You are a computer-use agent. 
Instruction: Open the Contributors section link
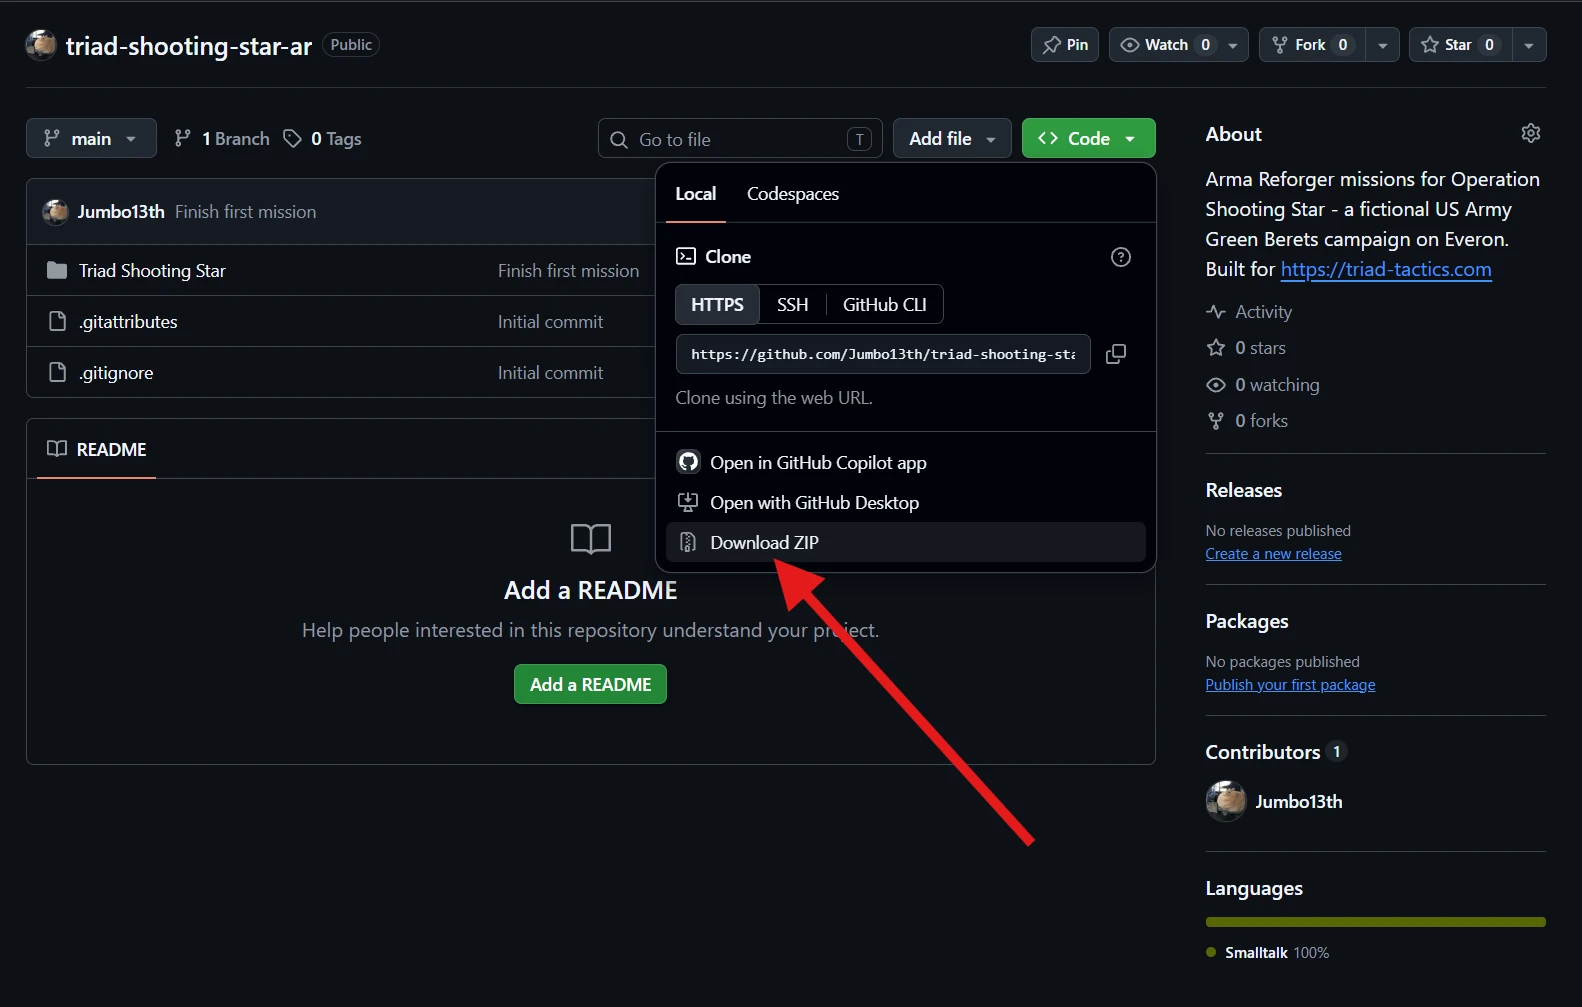(x=1275, y=752)
